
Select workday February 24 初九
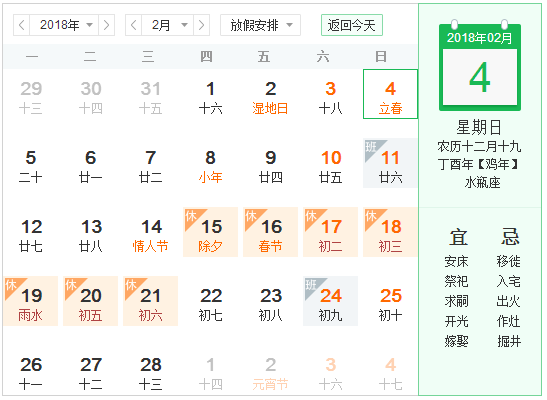330,301
